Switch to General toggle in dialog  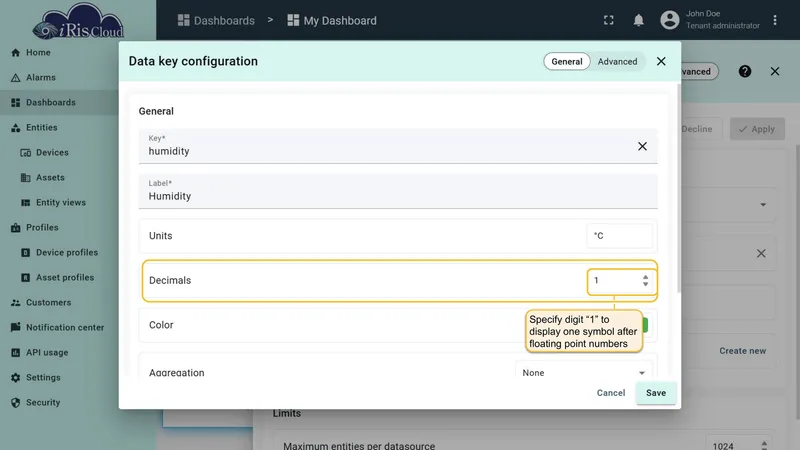click(x=566, y=61)
